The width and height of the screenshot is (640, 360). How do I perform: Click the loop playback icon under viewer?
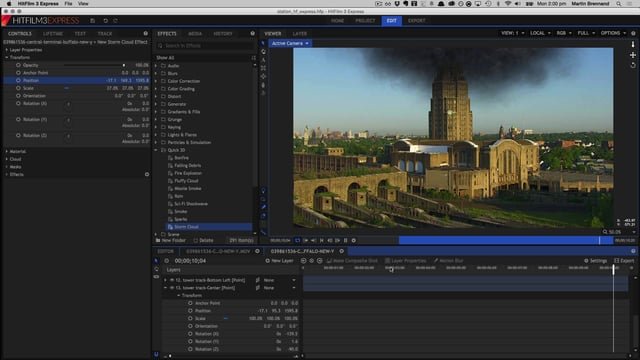(x=298, y=240)
